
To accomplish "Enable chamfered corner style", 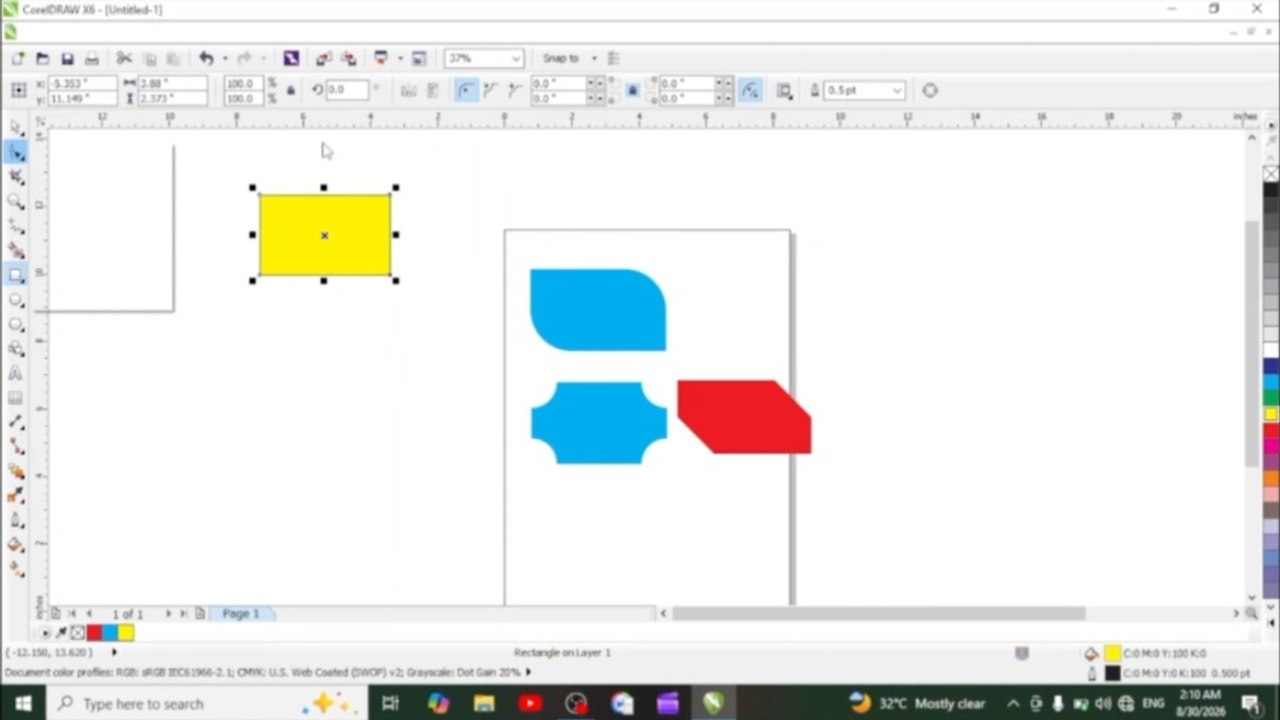I will click(515, 90).
